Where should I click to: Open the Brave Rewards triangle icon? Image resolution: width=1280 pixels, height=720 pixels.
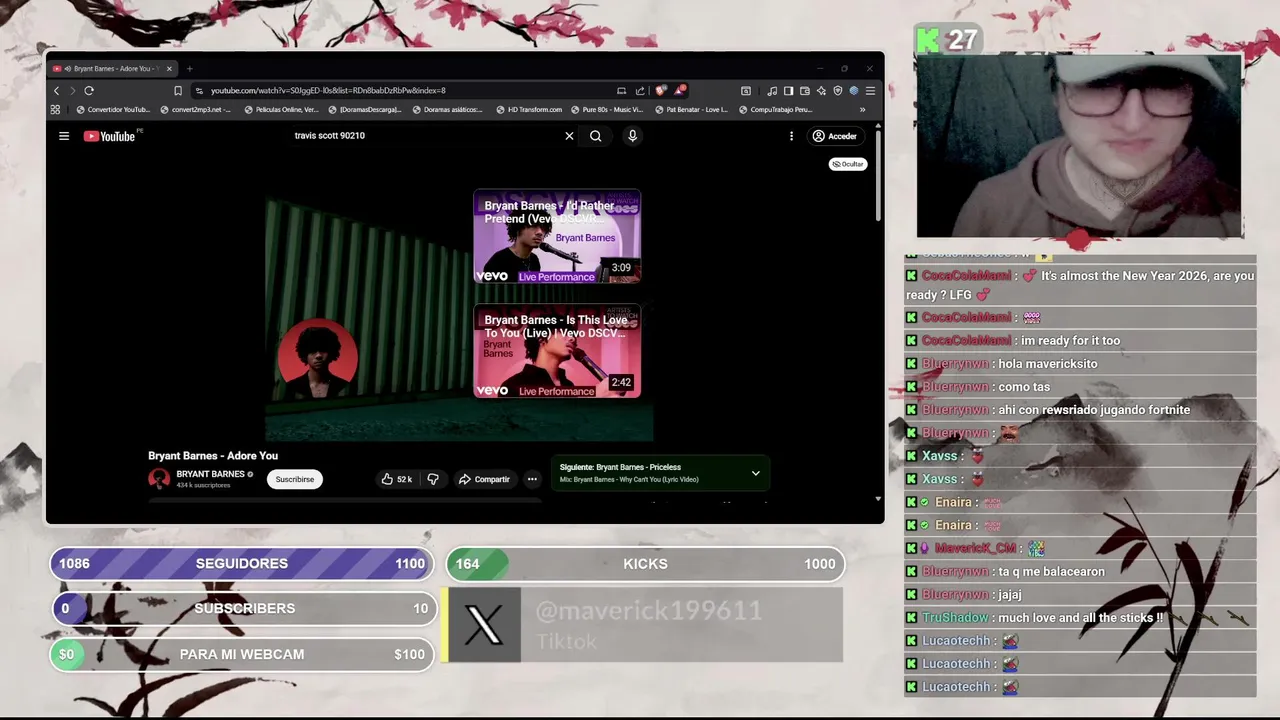(680, 90)
